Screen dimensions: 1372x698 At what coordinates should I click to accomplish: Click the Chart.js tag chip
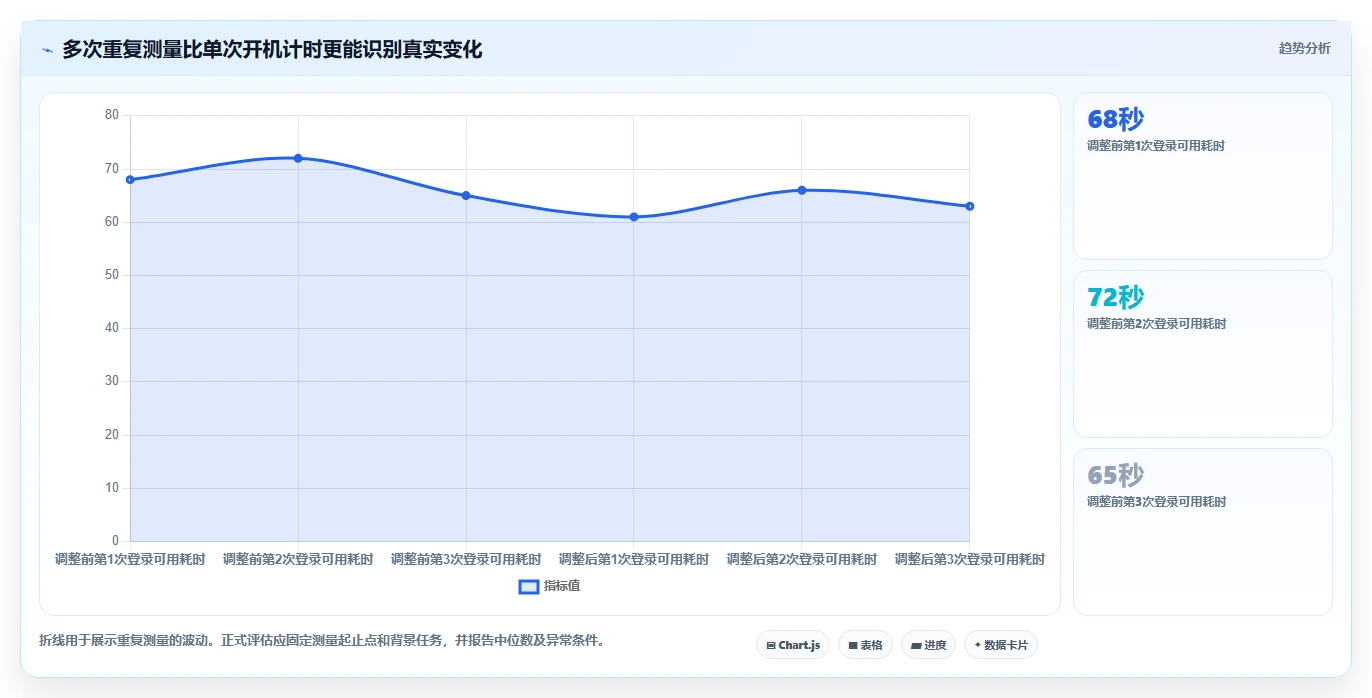point(793,645)
